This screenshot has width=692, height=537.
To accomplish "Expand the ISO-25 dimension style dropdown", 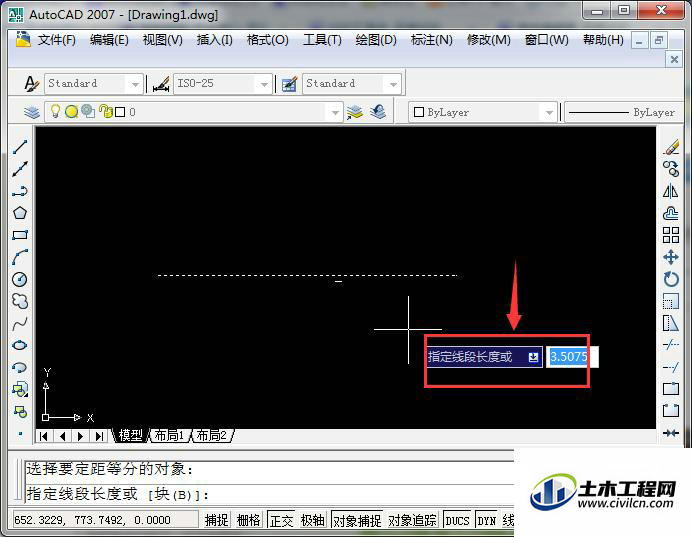I will [264, 84].
